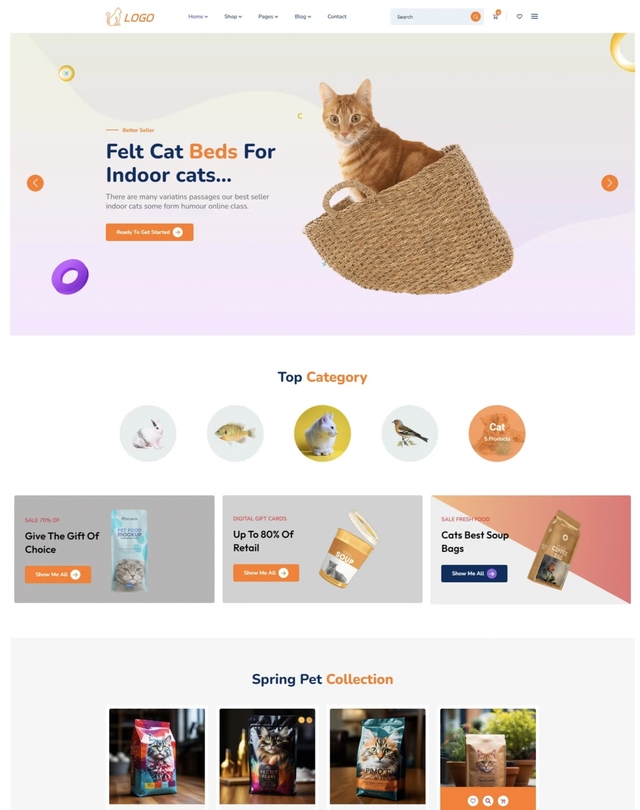Focus the Search input field
Screen dimensions: 640x810
tap(430, 17)
